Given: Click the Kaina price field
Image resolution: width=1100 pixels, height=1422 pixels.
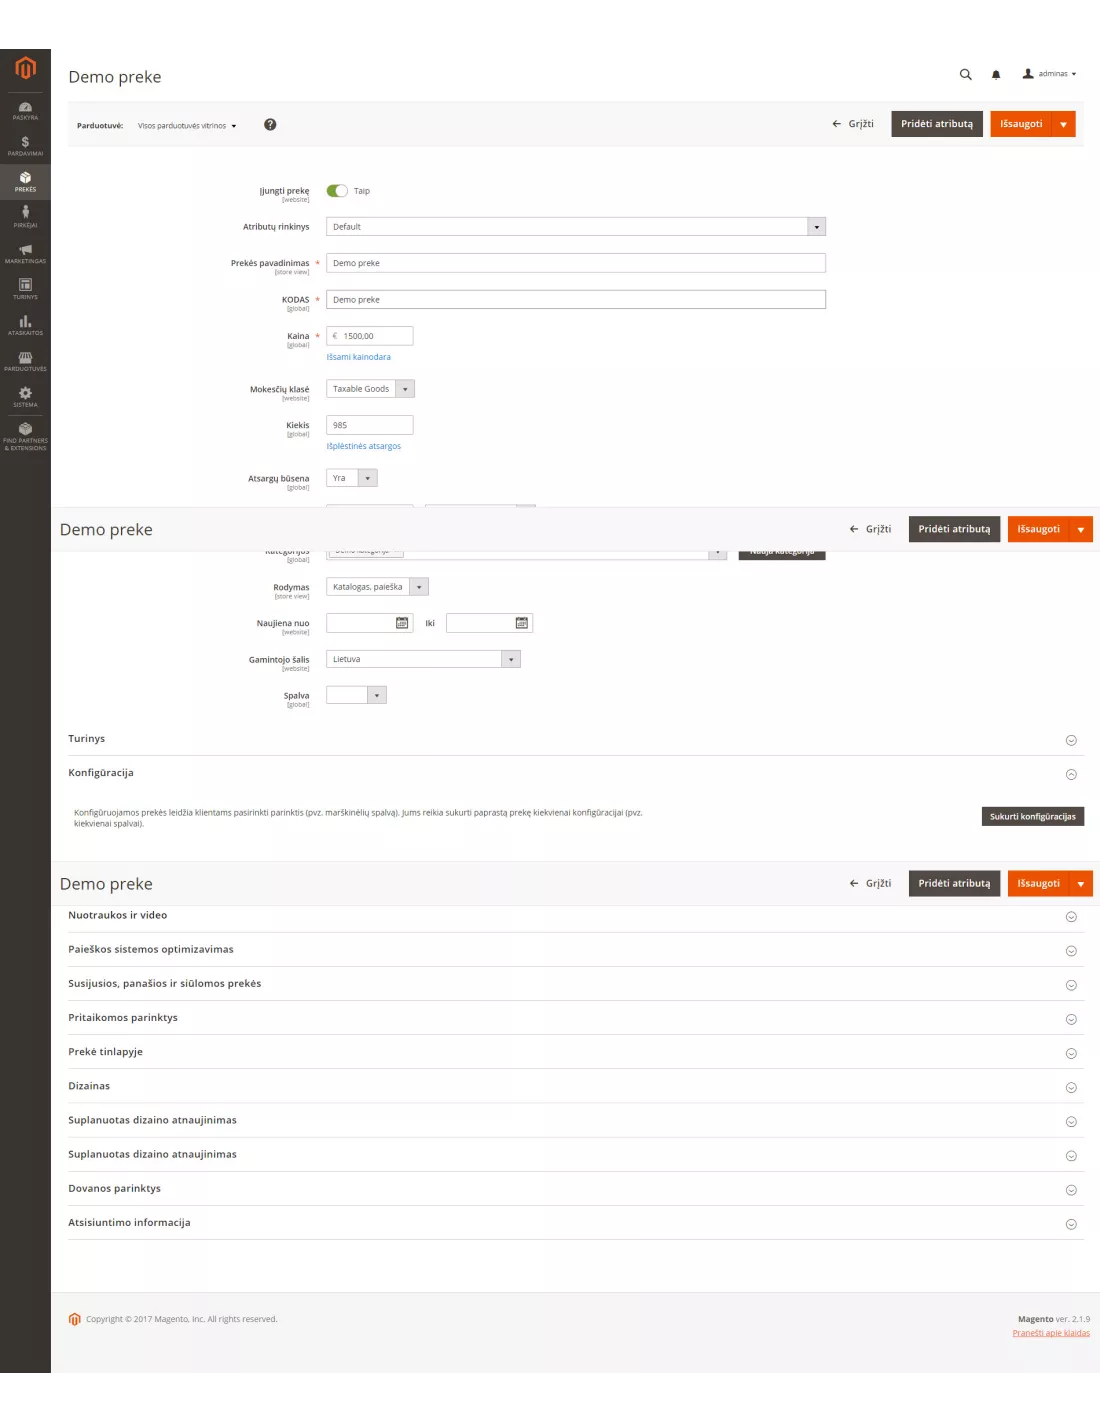Looking at the screenshot, I should [370, 336].
